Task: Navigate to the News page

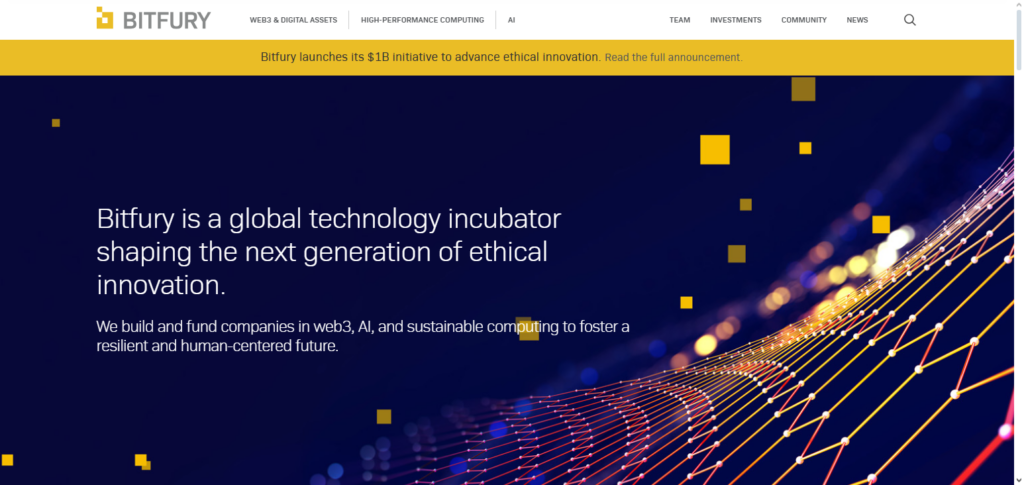Action: coord(857,20)
